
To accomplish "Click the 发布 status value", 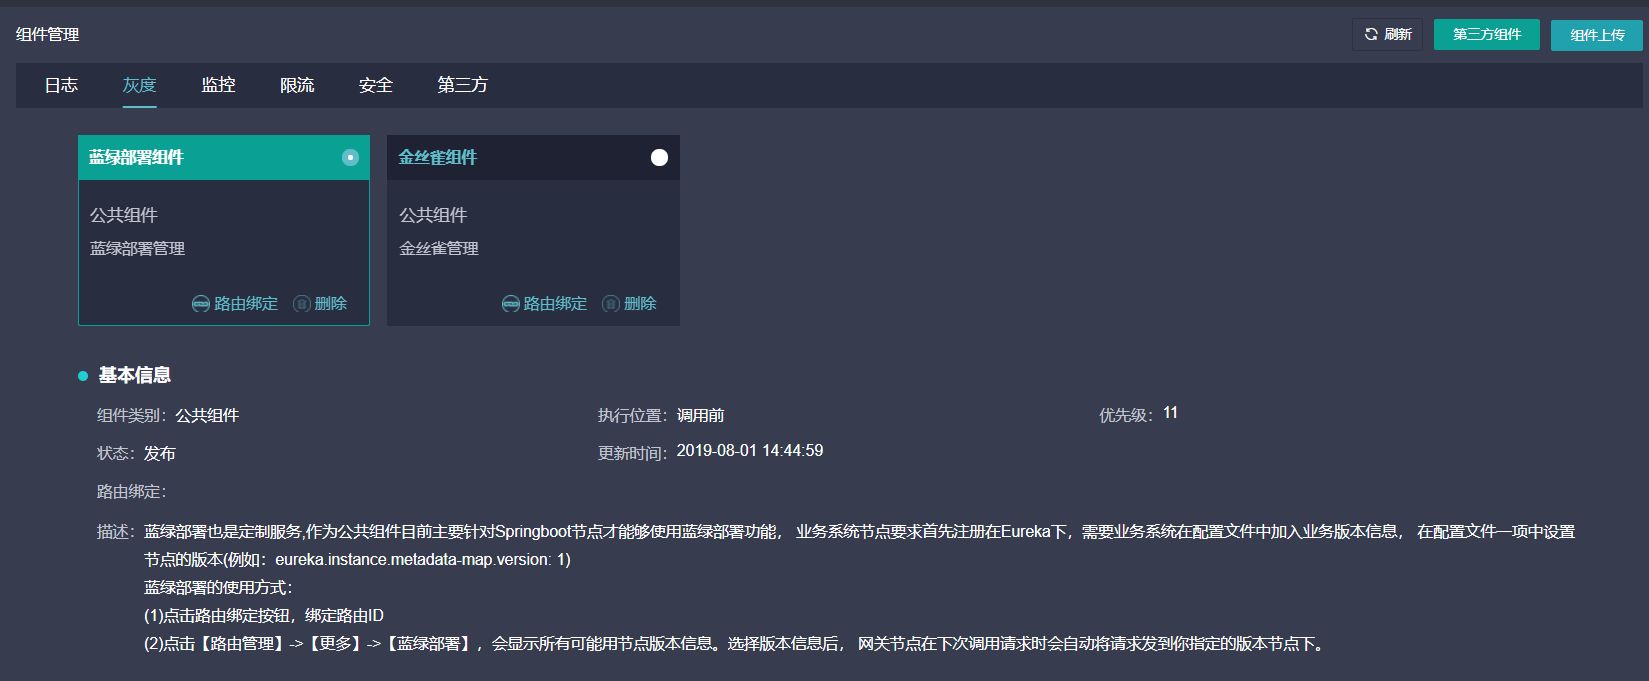I will pos(160,453).
